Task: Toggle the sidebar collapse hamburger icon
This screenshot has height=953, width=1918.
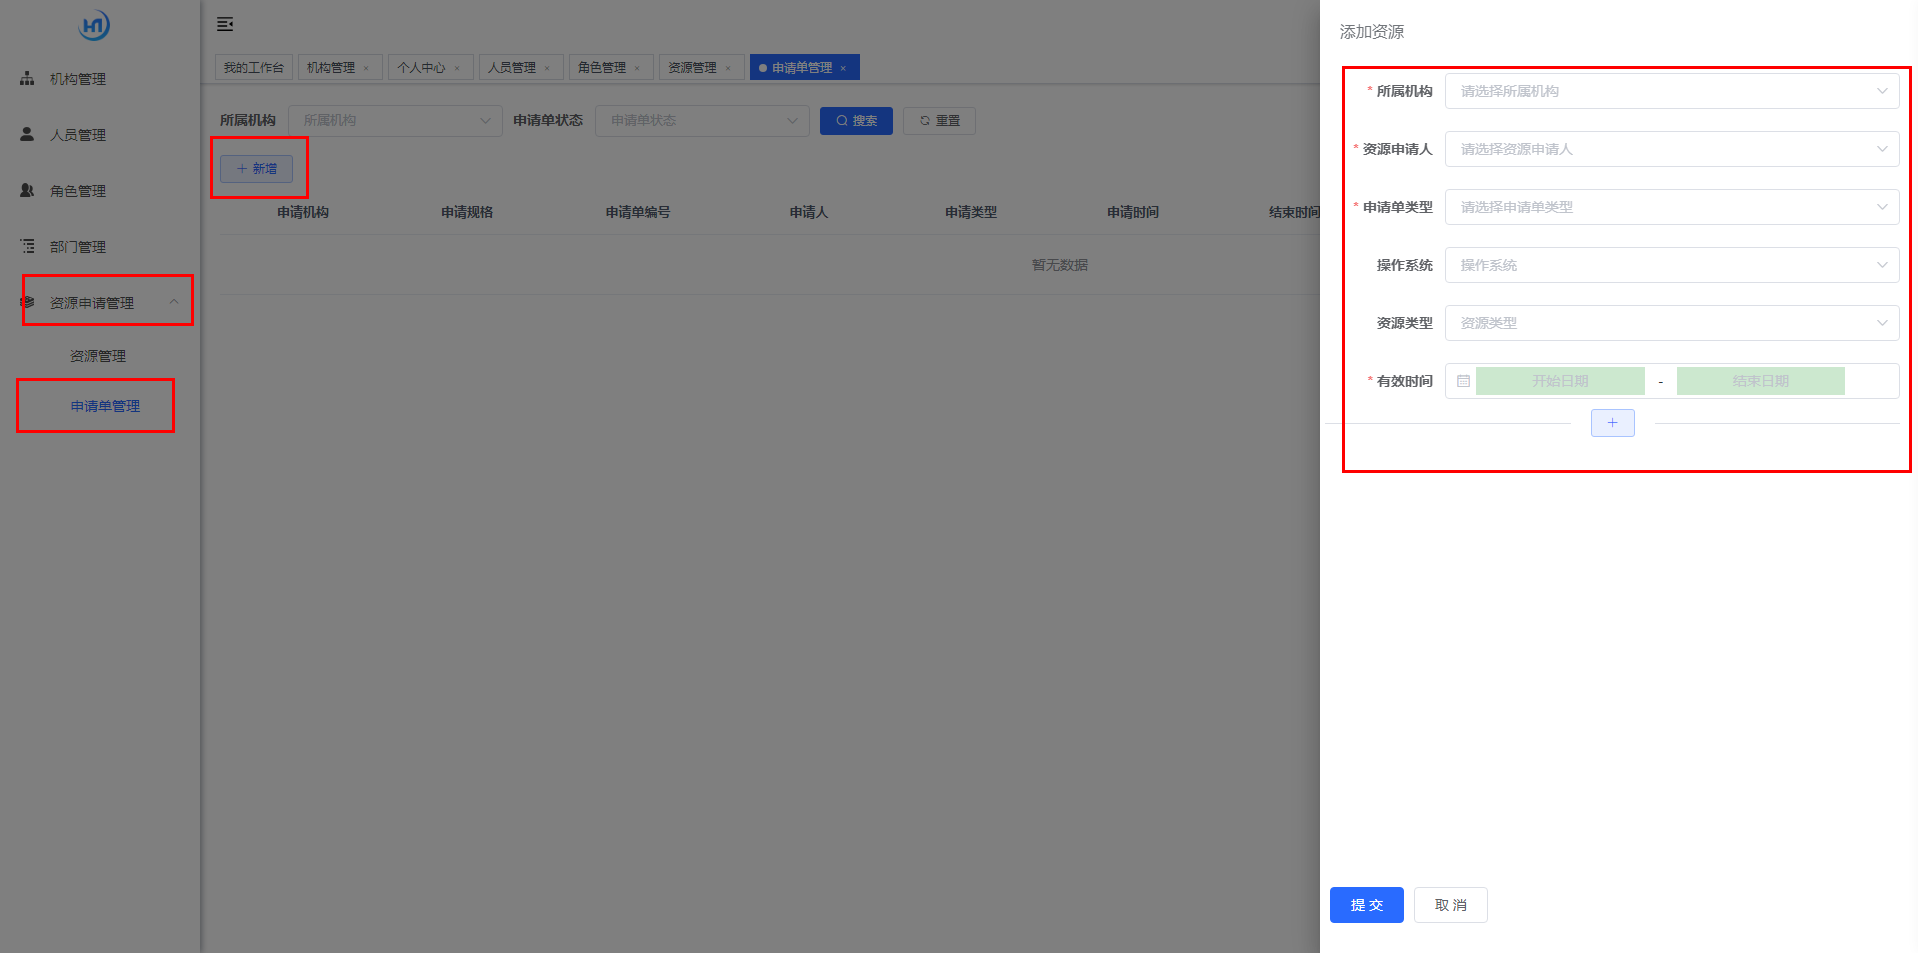Action: point(225,24)
